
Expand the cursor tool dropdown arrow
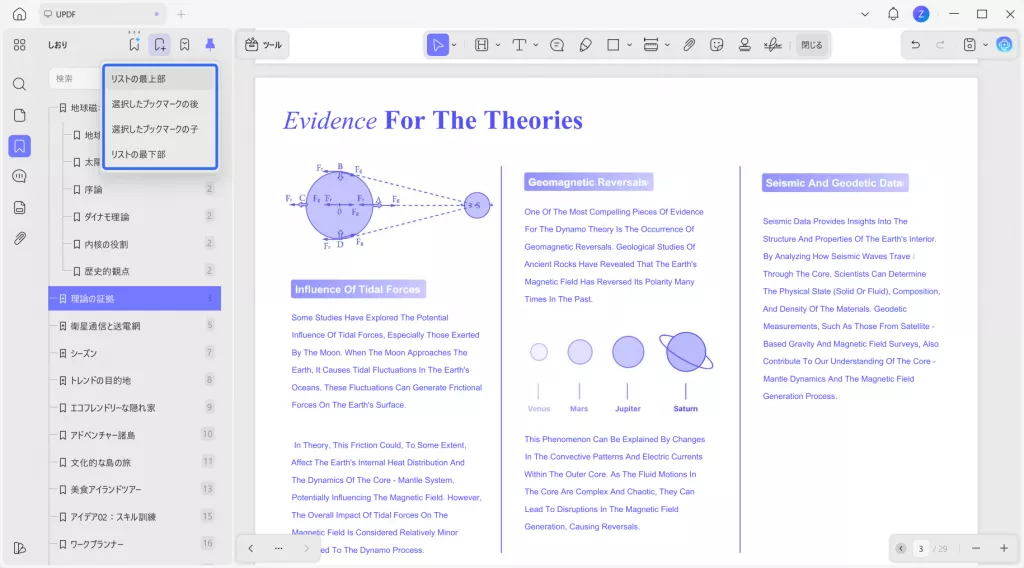tap(454, 45)
